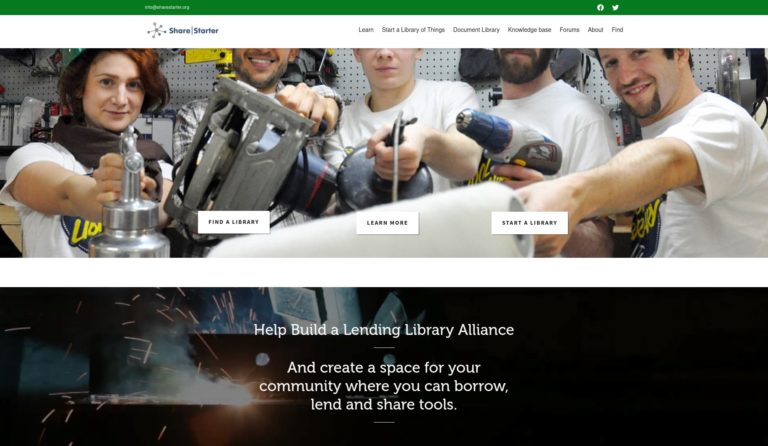Visit the Forums section
This screenshot has height=446, width=768.
pyautogui.click(x=569, y=30)
